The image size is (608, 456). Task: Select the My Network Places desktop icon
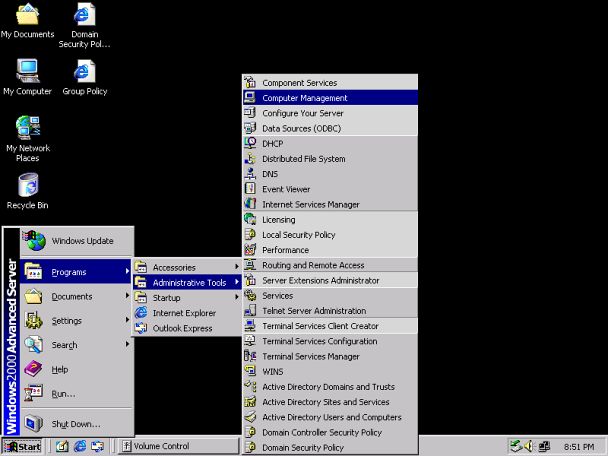[28, 138]
